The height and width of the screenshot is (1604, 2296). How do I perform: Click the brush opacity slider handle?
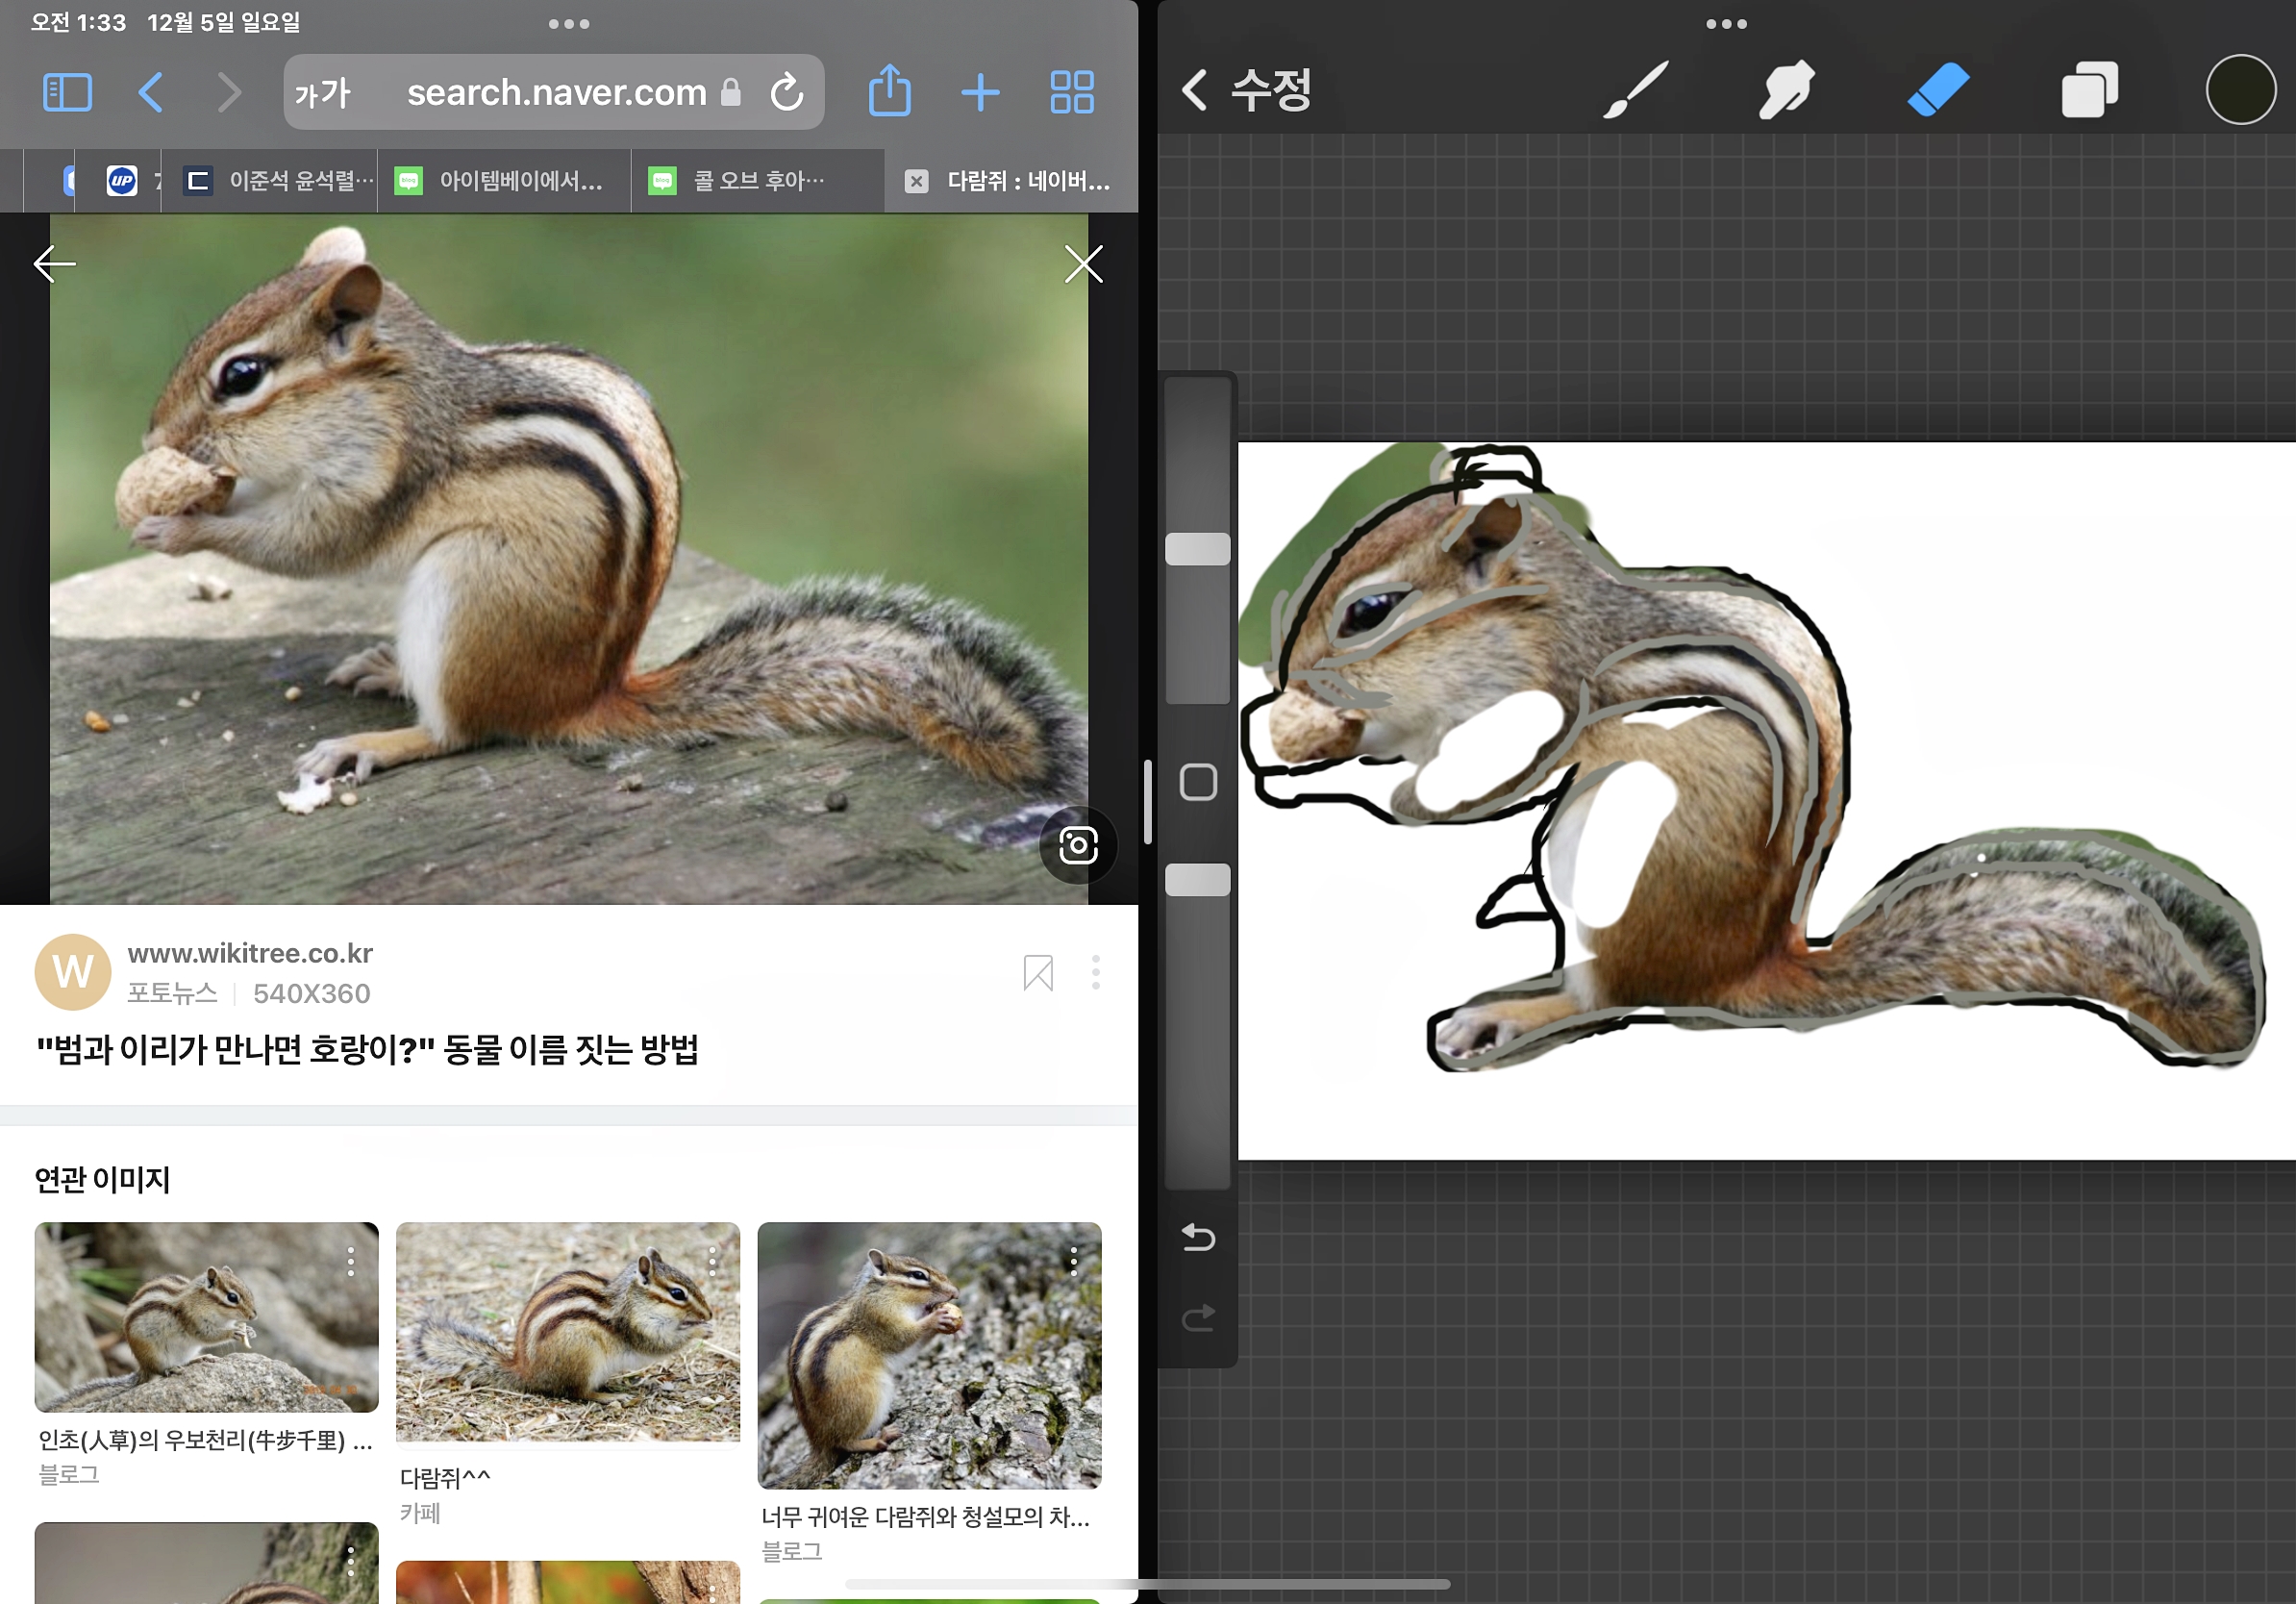[x=1198, y=880]
